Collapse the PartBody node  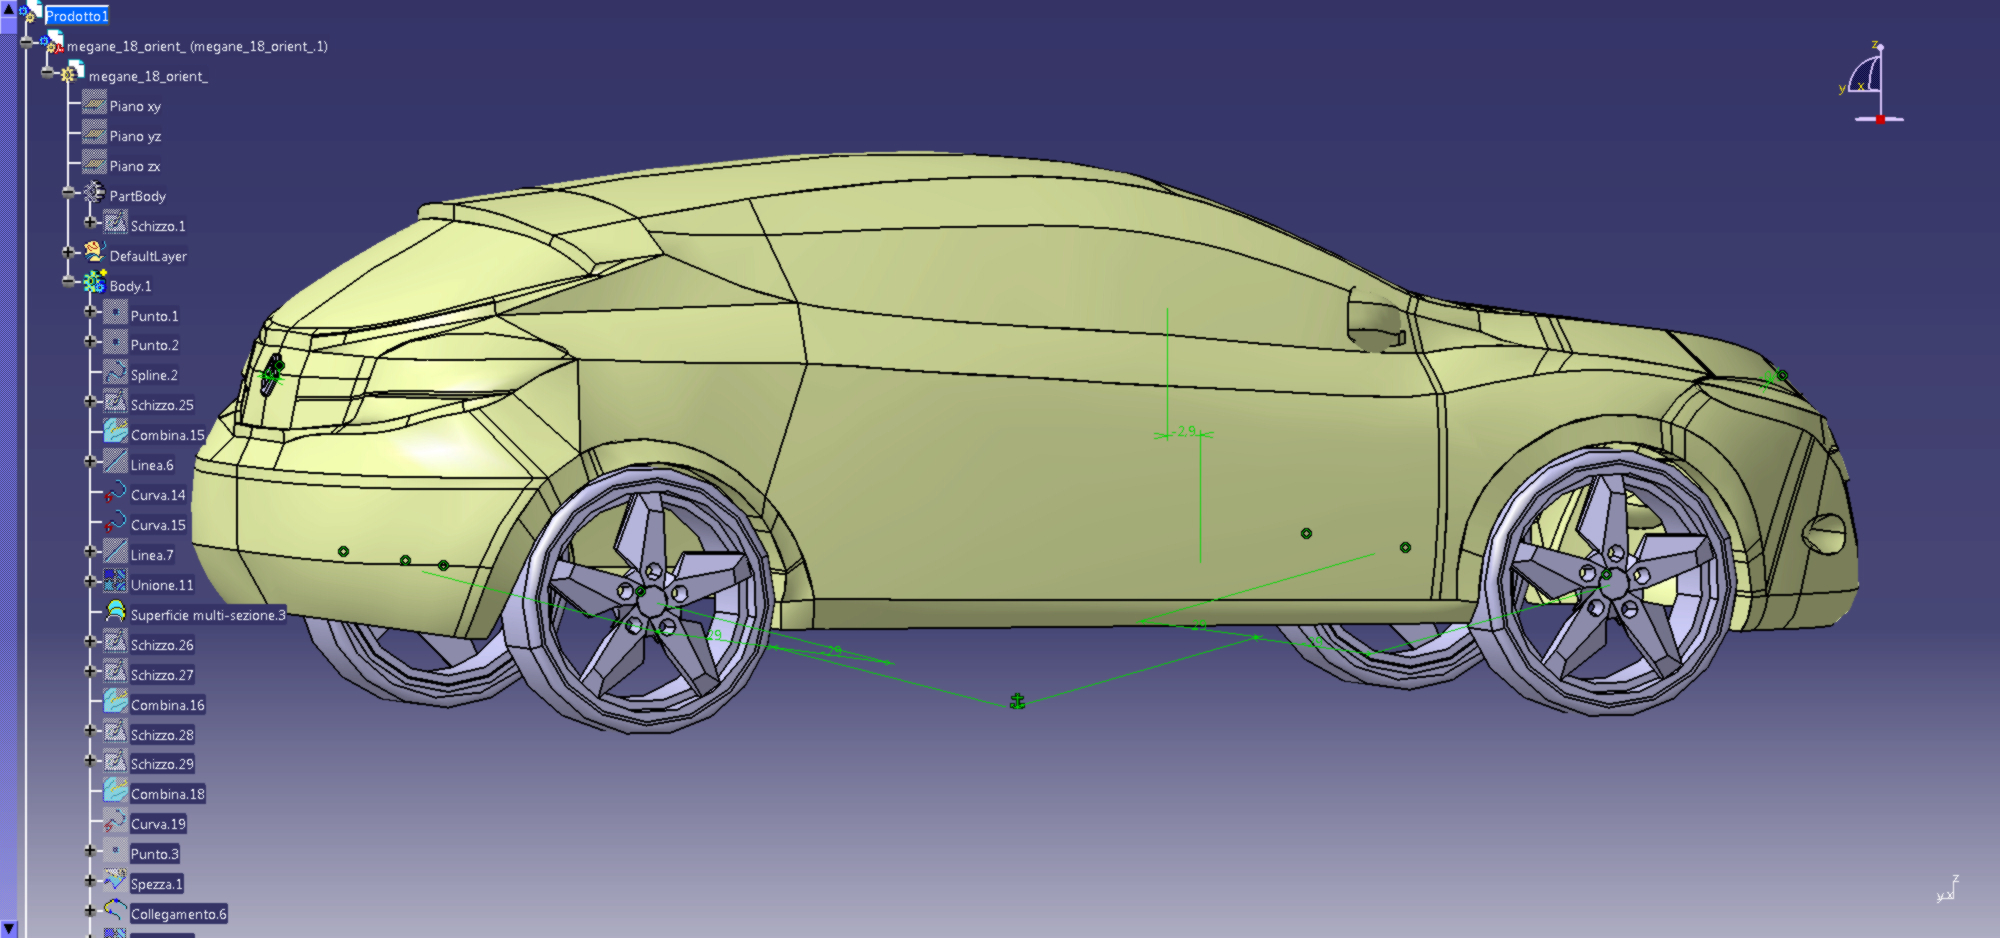[x=68, y=193]
